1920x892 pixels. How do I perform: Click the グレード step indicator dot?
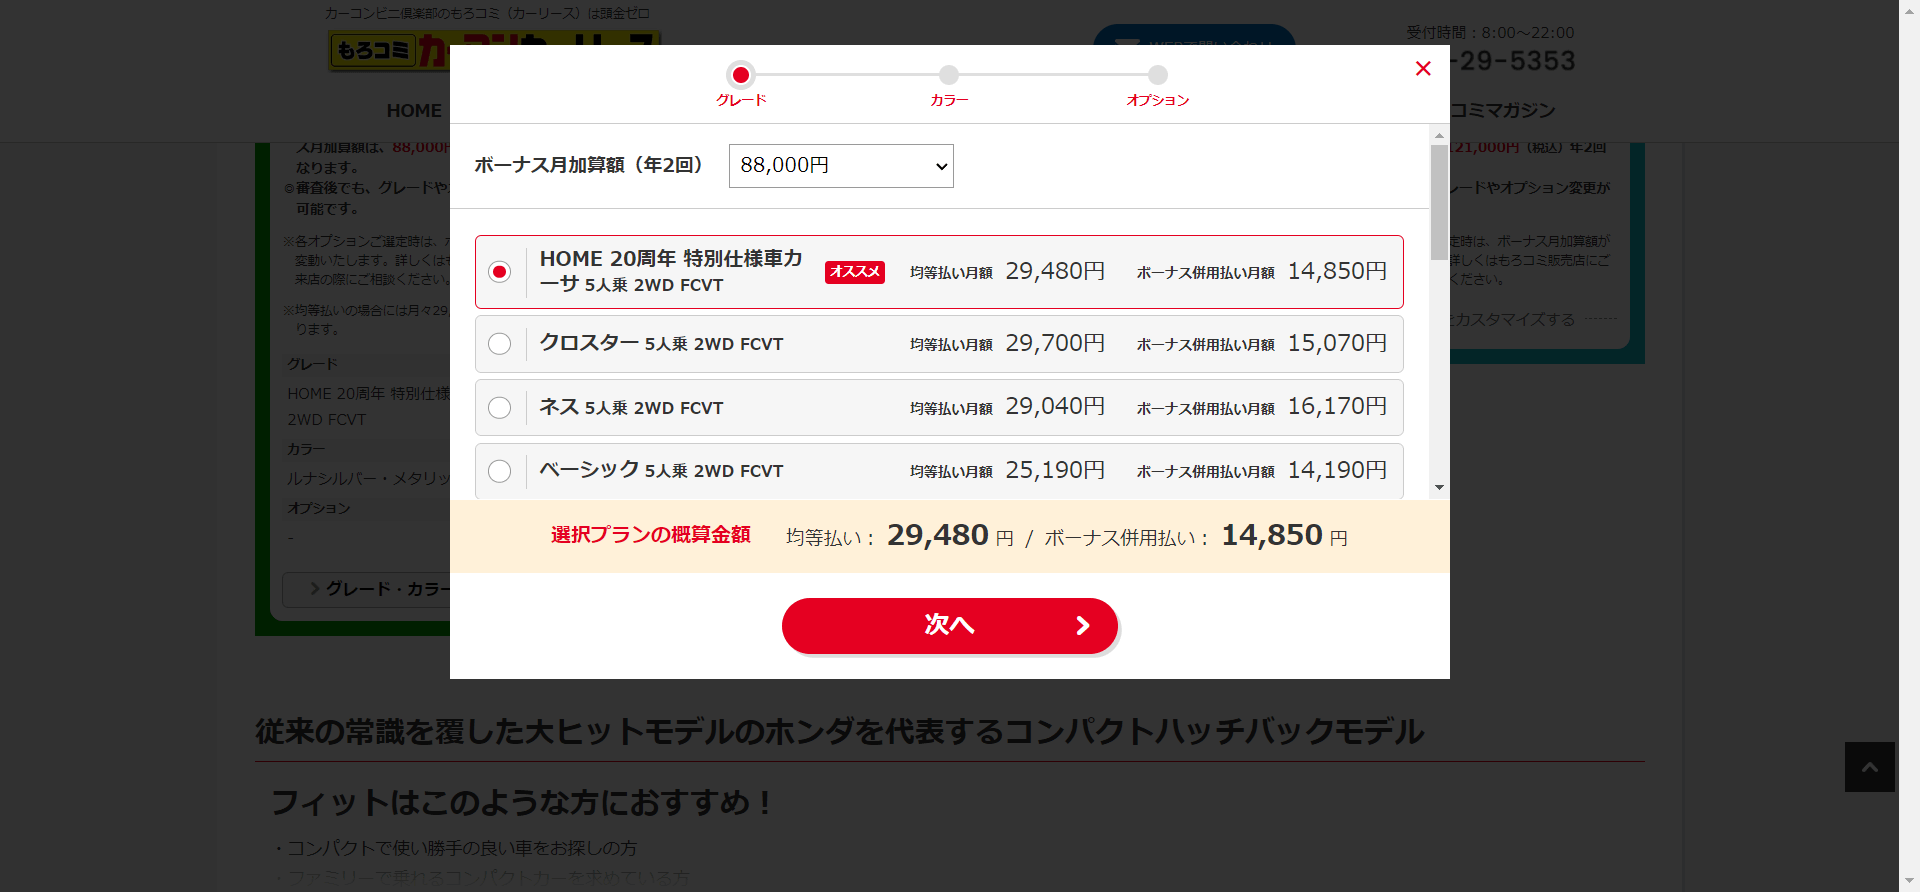(741, 75)
